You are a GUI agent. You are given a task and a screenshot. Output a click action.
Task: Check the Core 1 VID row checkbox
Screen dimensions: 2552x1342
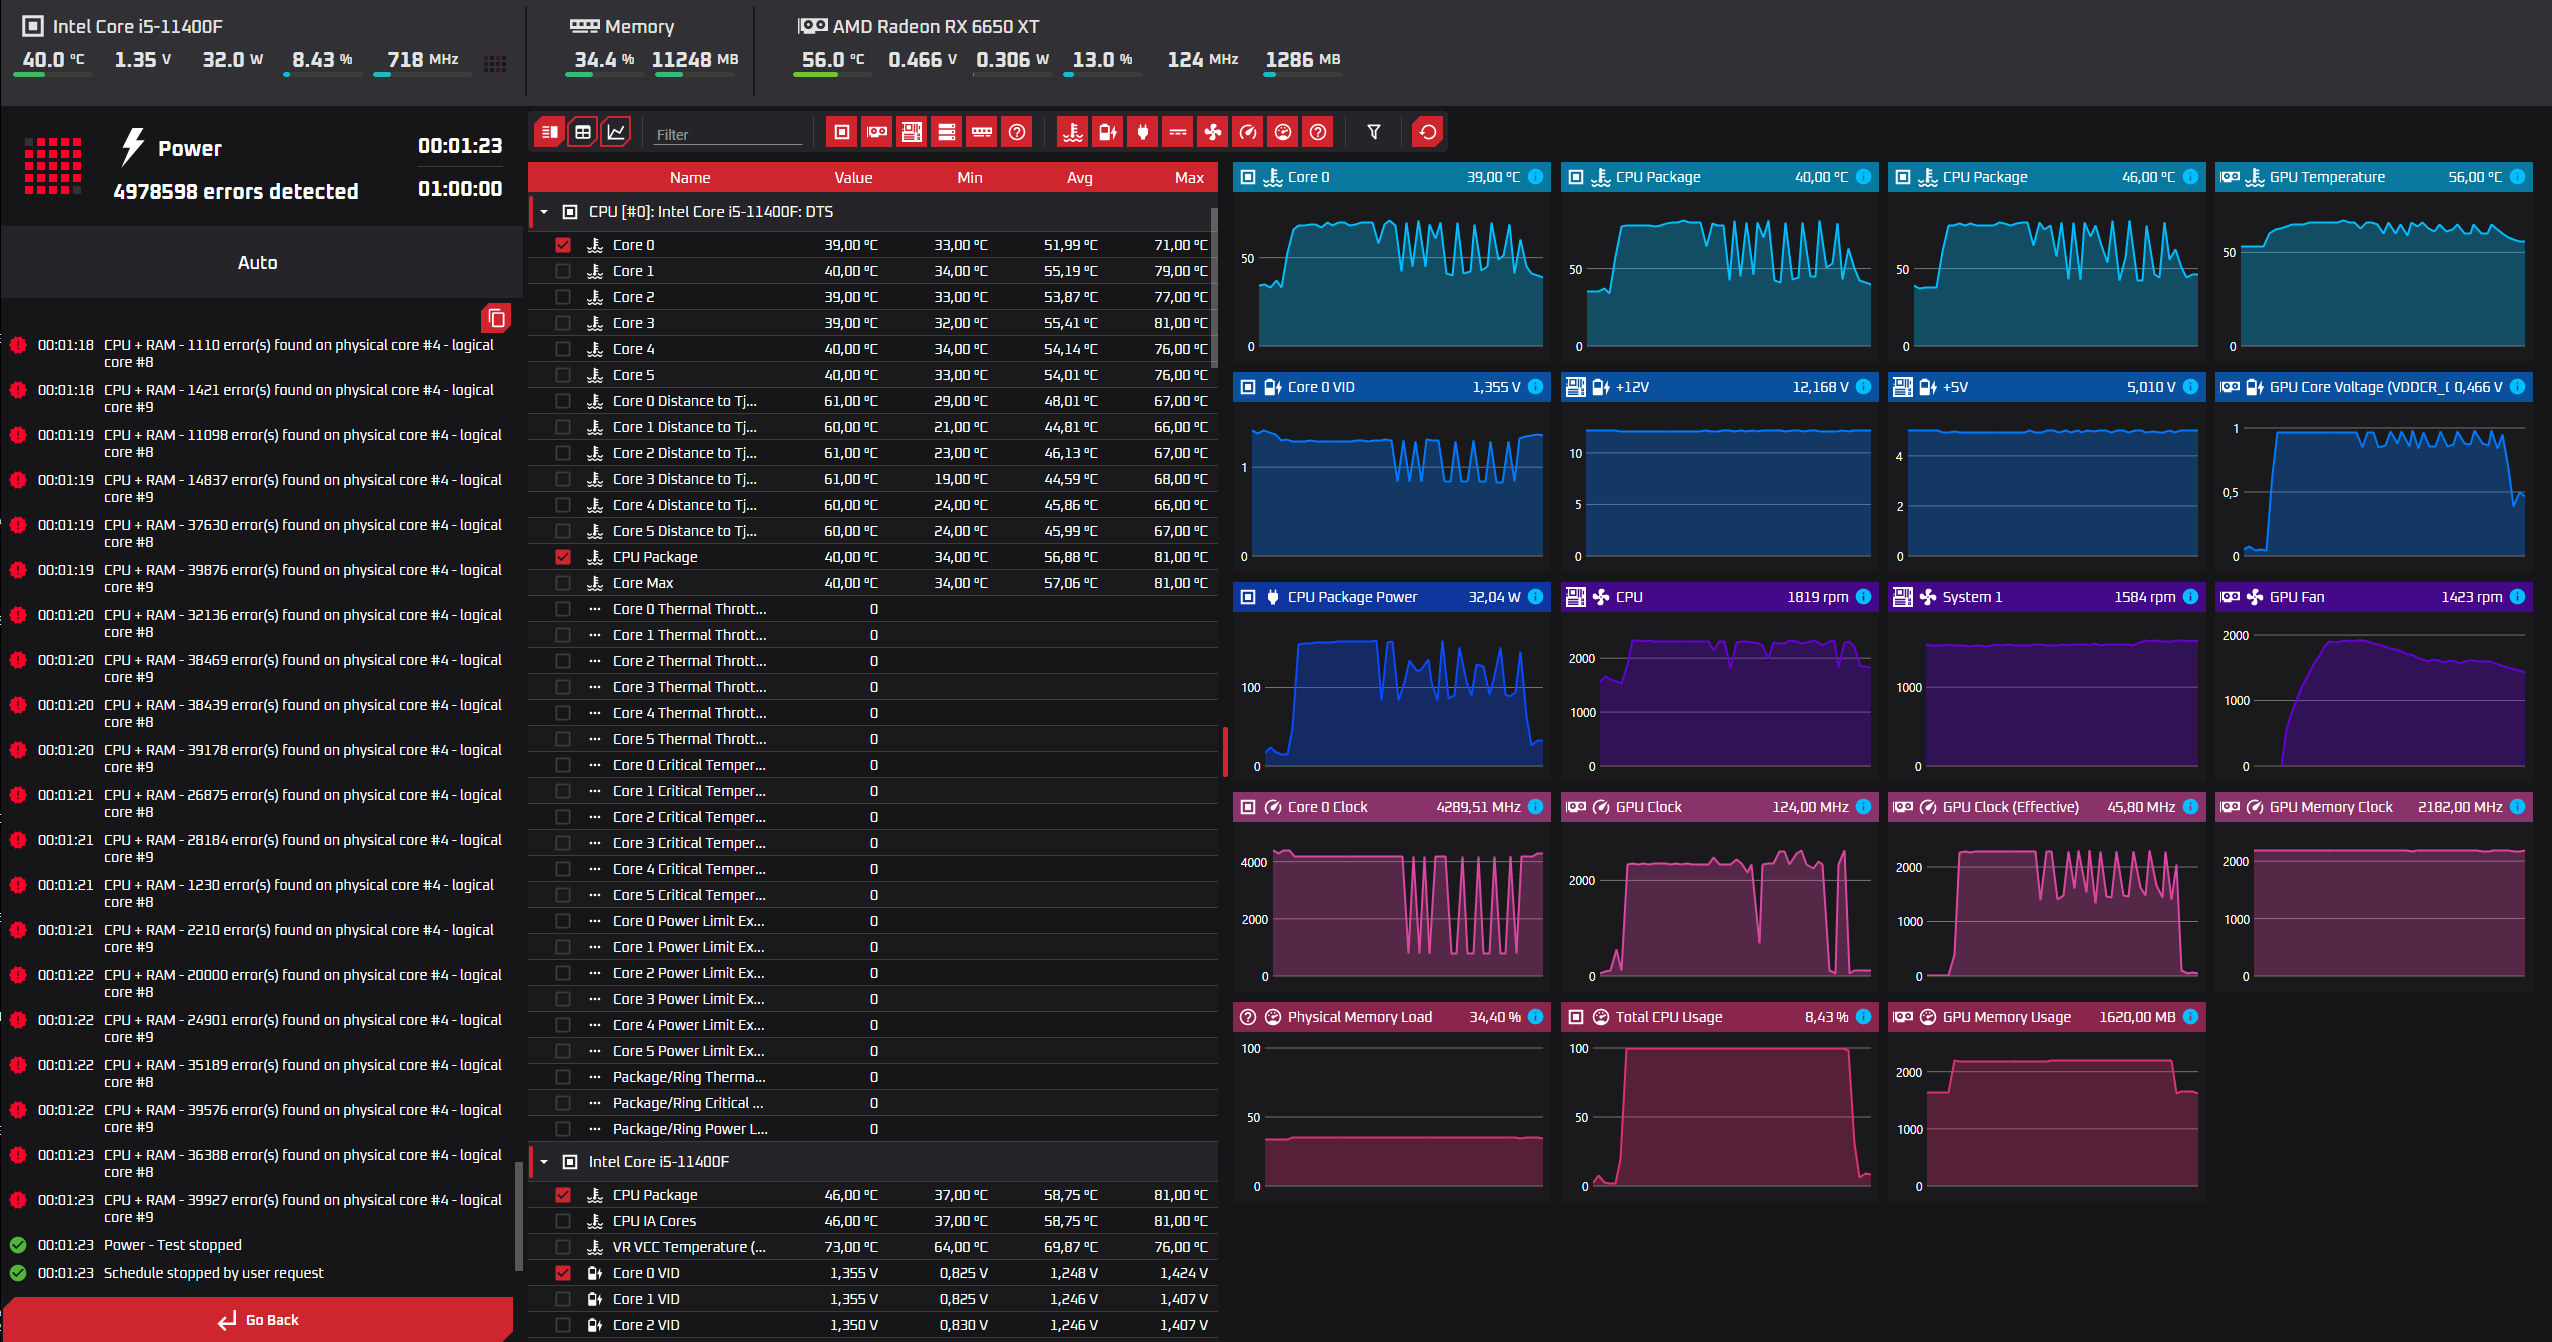click(563, 1299)
